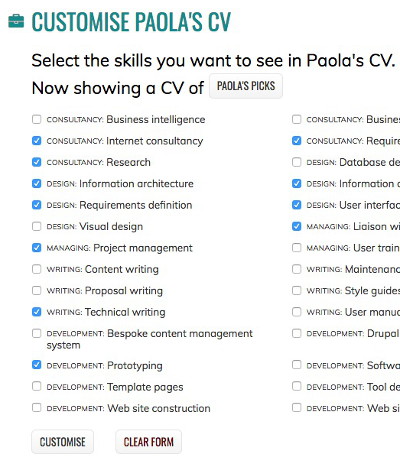Deselect Information architecture design skill

point(37,184)
